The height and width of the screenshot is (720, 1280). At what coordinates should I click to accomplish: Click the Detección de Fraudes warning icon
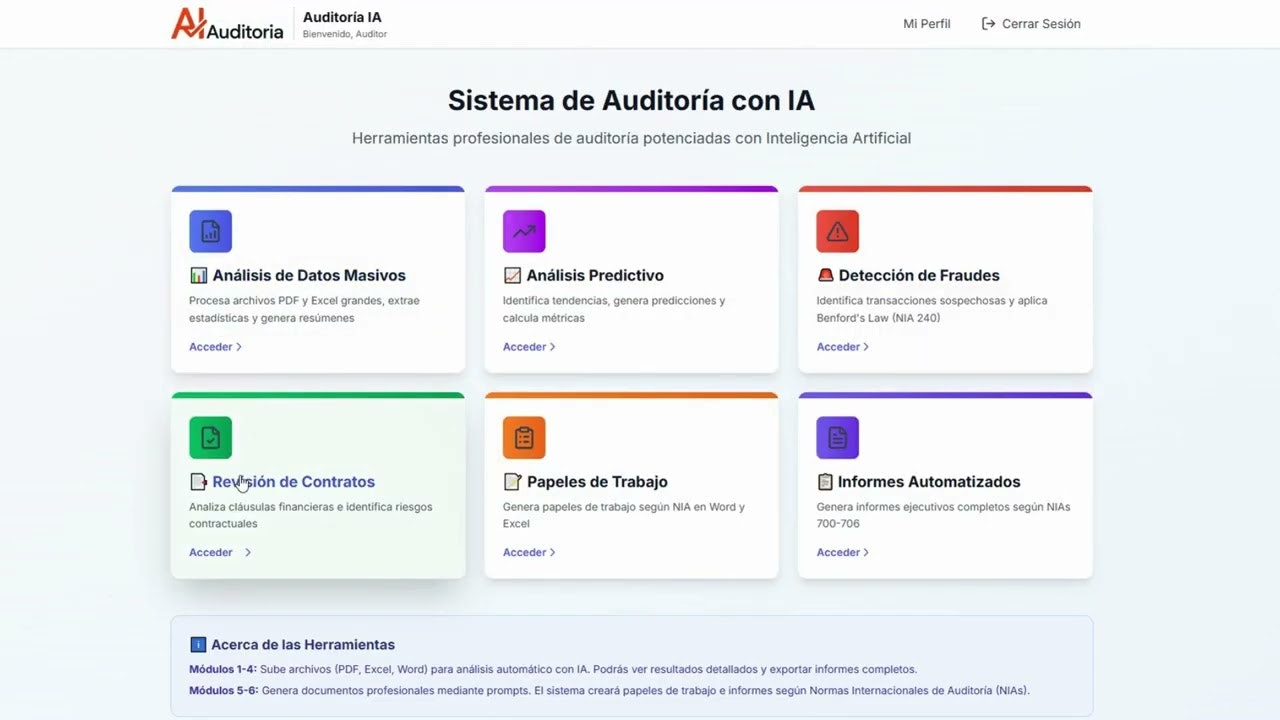click(x=837, y=231)
